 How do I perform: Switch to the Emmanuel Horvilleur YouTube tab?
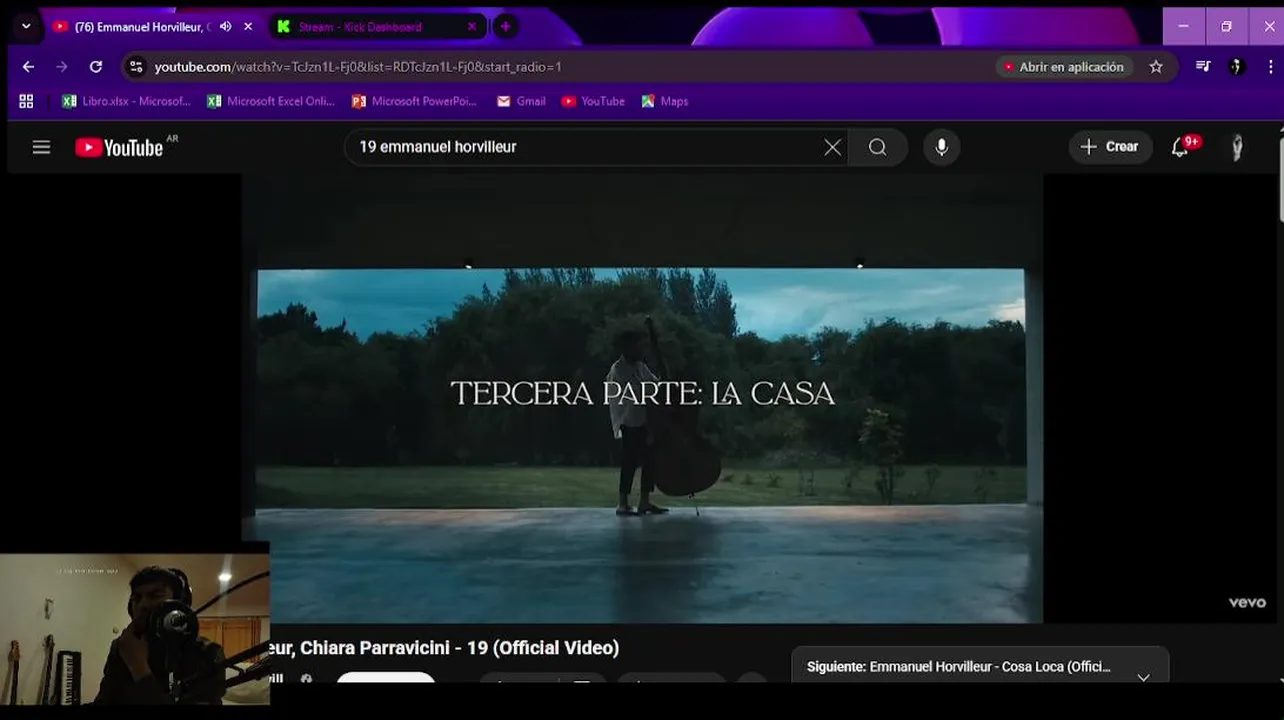pyautogui.click(x=142, y=27)
